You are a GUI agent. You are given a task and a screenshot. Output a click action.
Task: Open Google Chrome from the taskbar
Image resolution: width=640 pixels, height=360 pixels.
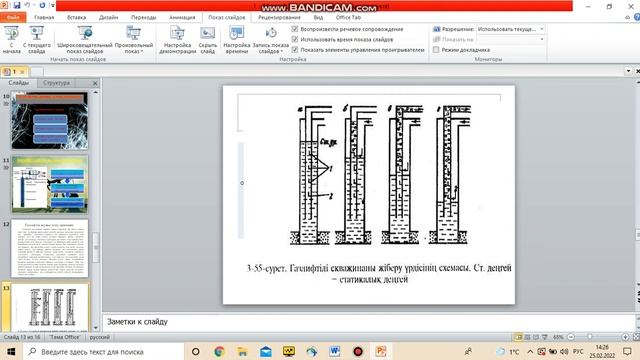pyautogui.click(x=219, y=351)
